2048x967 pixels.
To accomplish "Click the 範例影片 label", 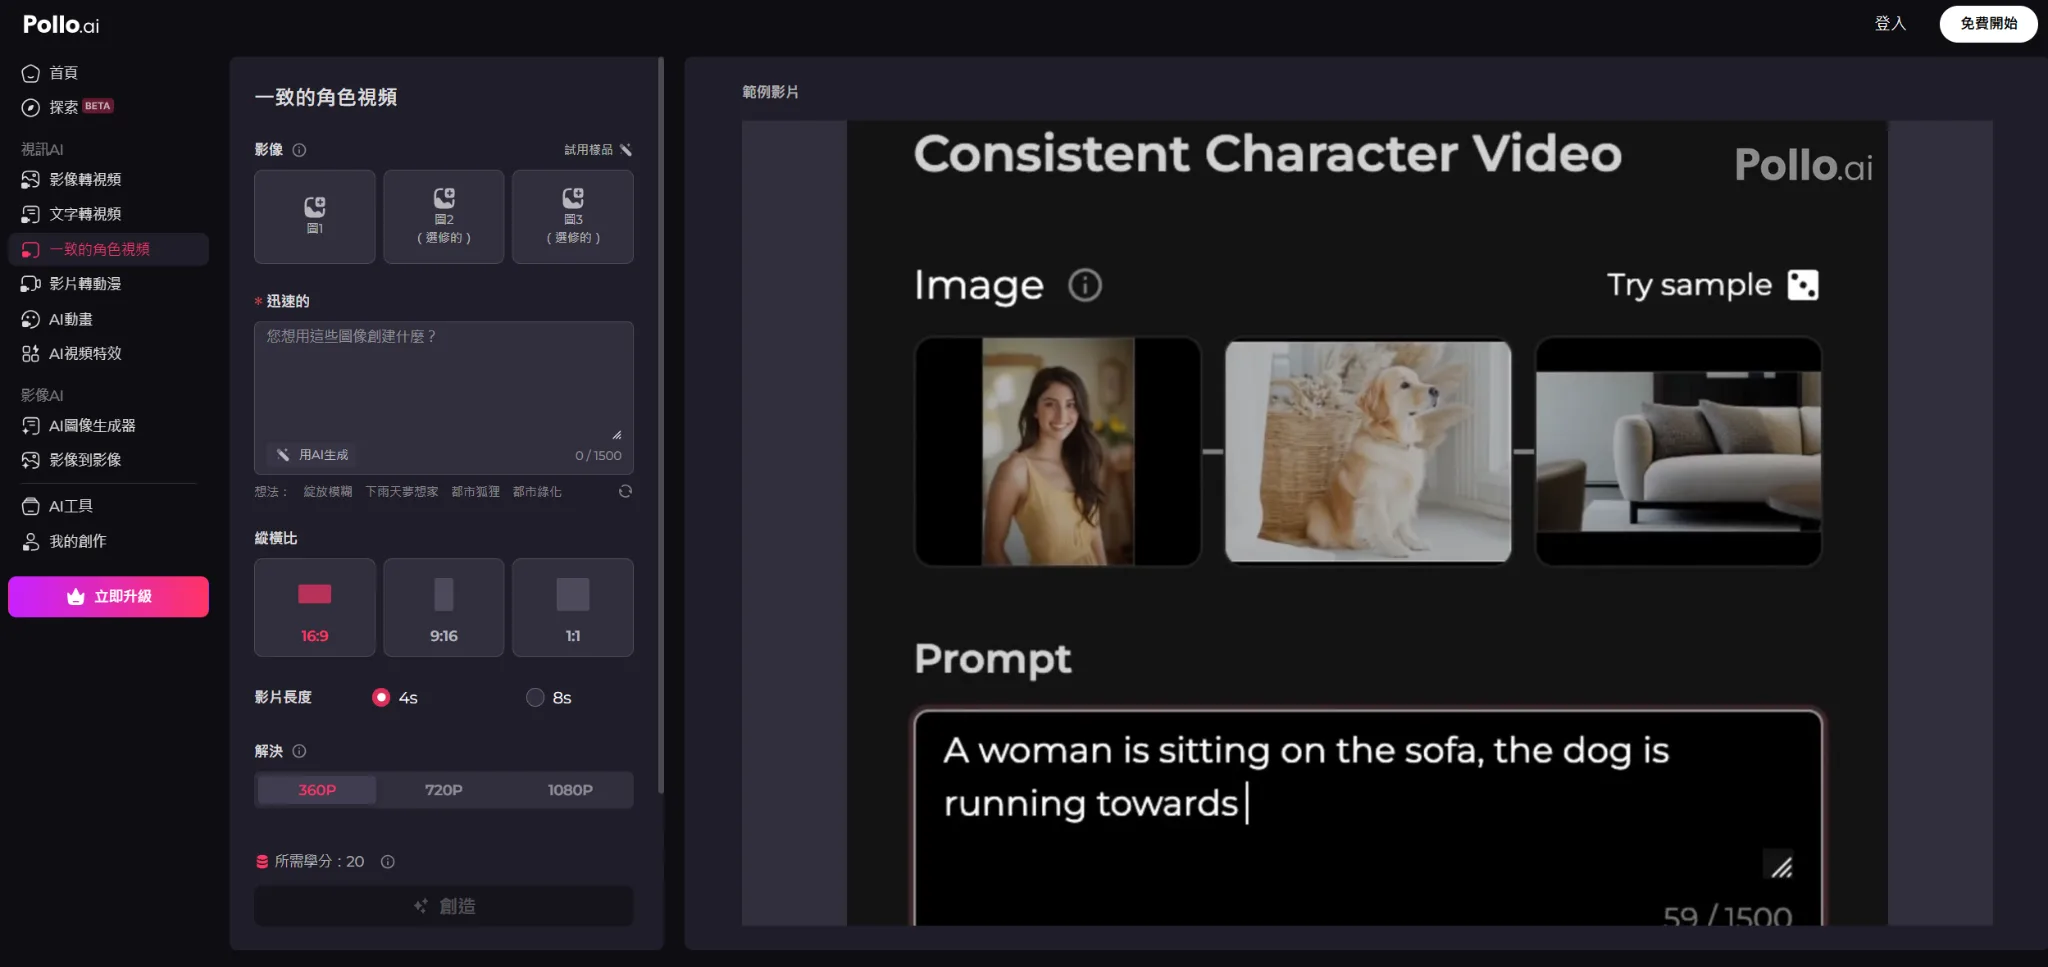I will click(770, 92).
